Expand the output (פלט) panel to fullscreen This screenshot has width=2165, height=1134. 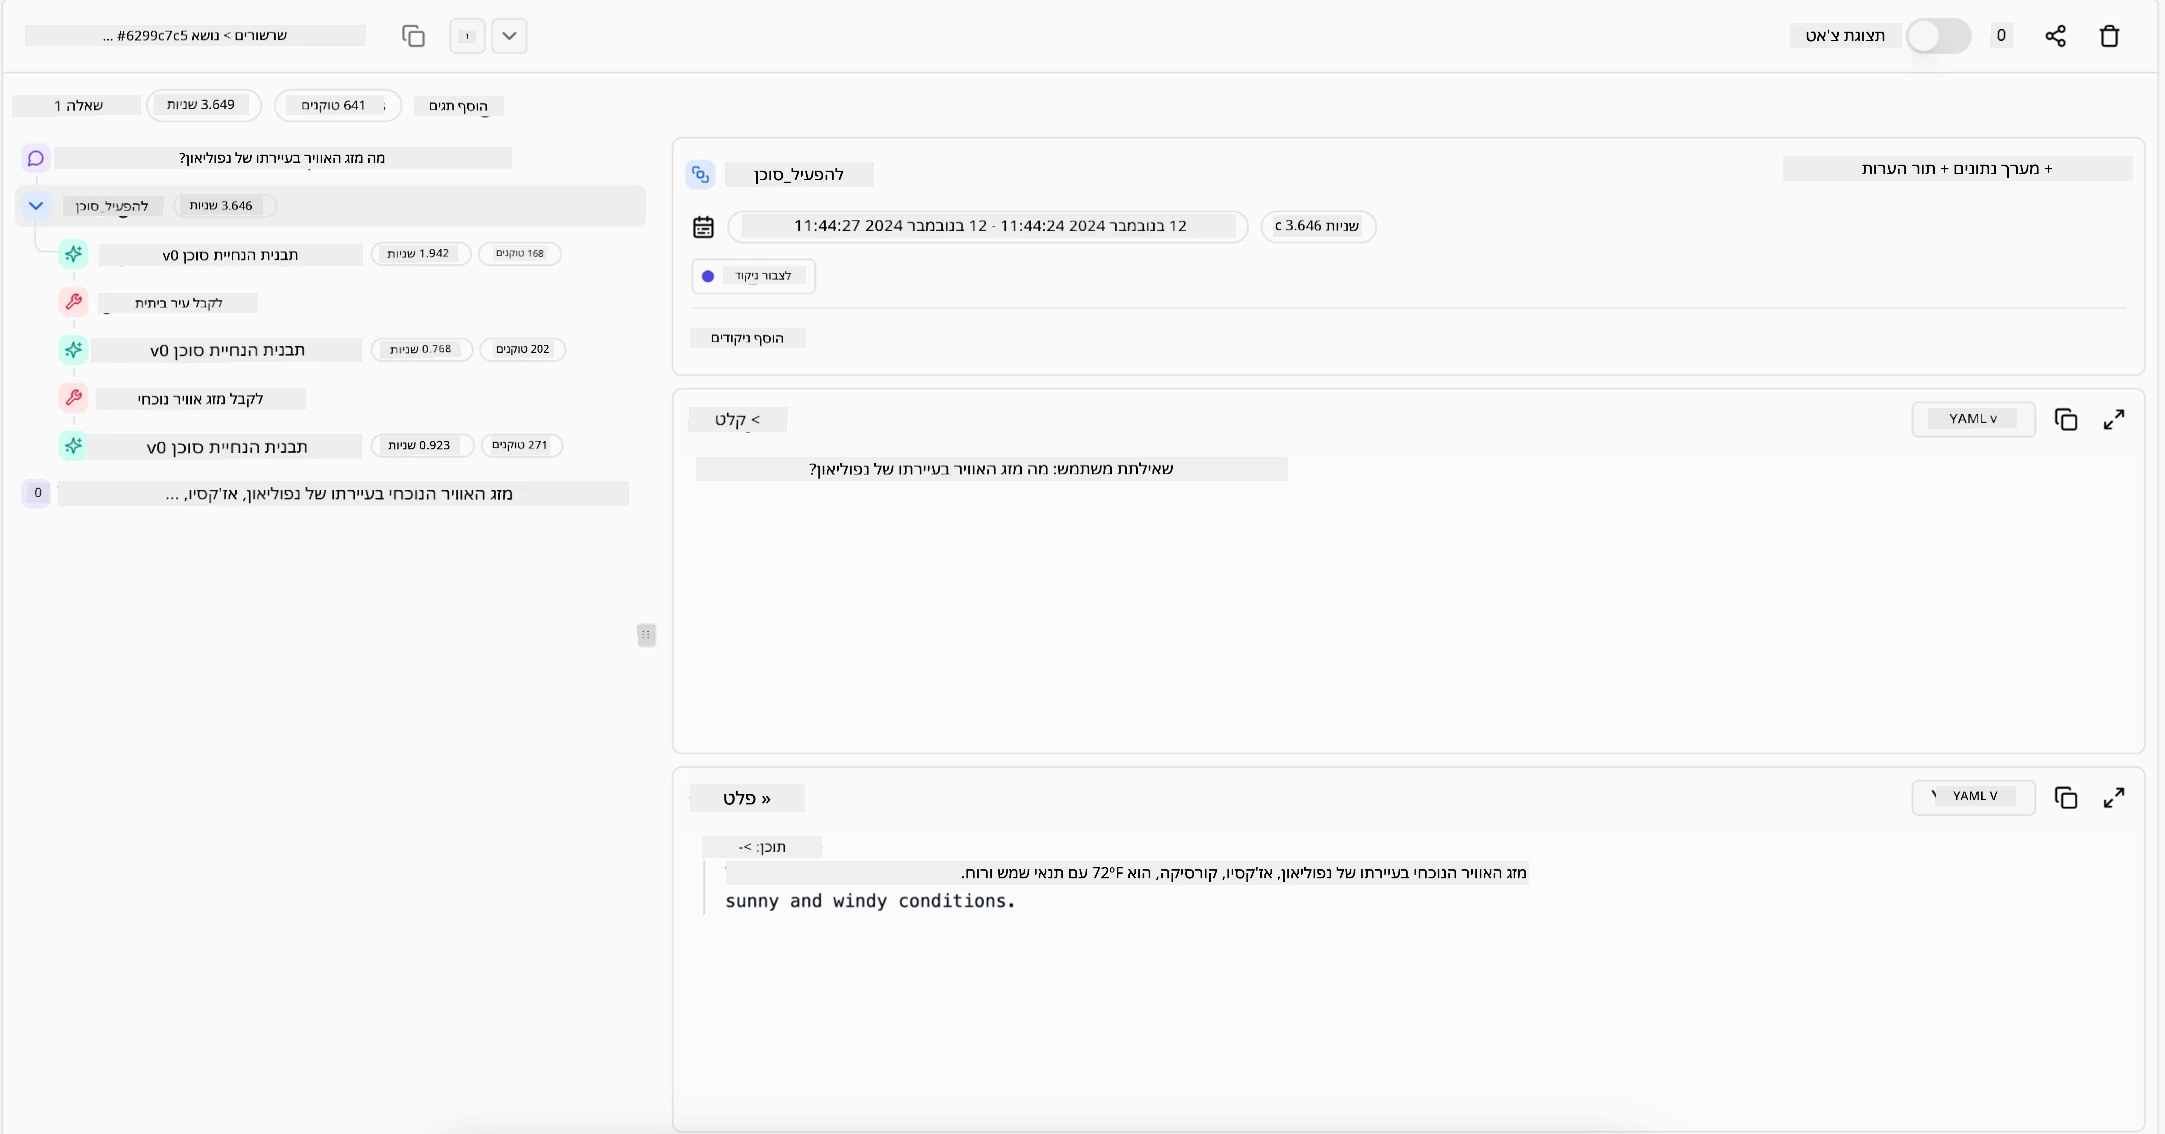2113,798
